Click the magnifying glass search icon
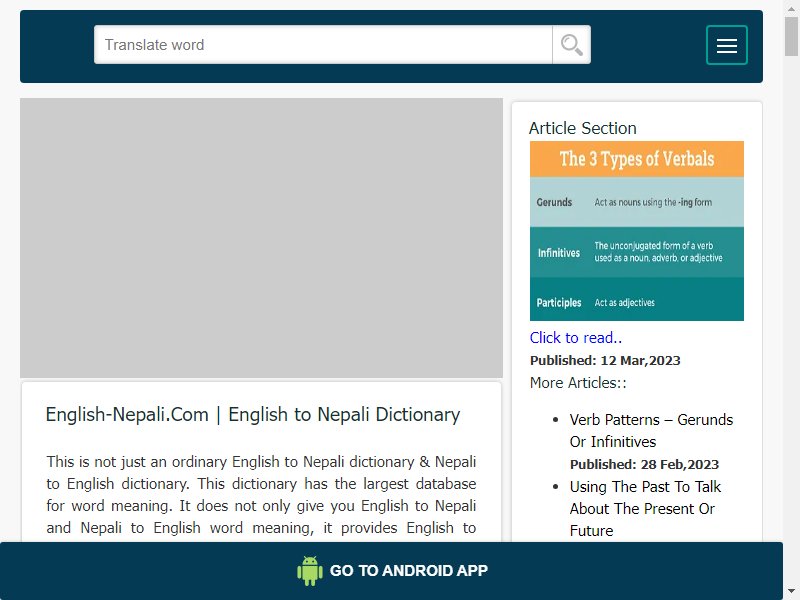The height and width of the screenshot is (600, 800). click(x=571, y=45)
